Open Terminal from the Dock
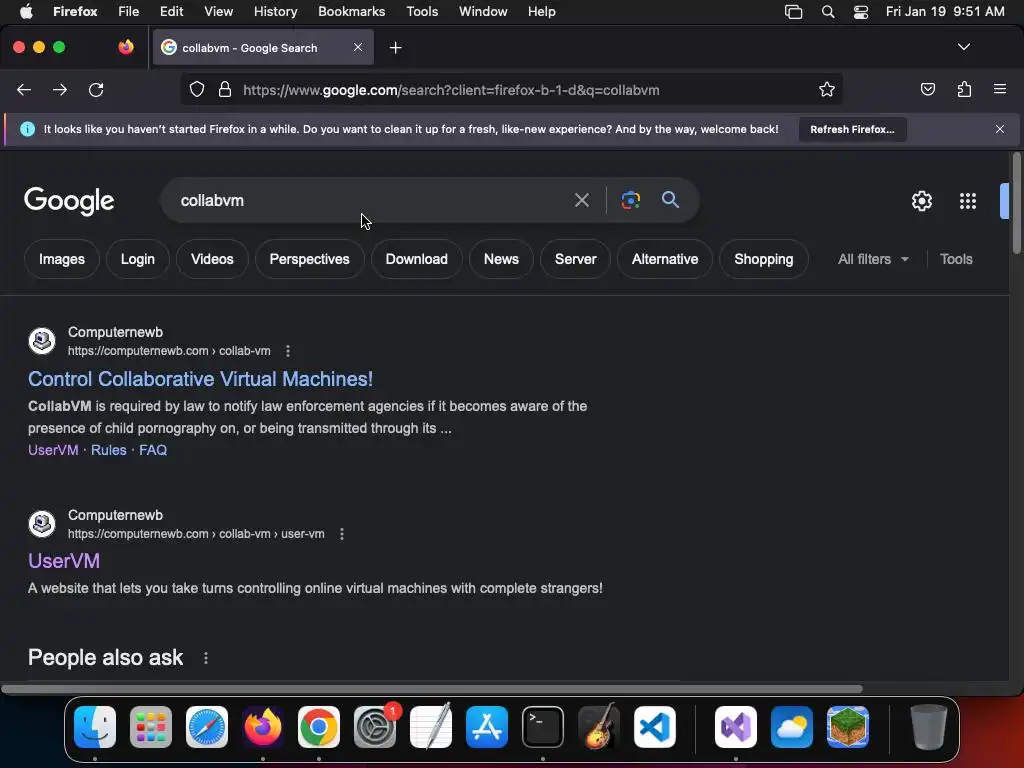The height and width of the screenshot is (768, 1024). click(x=543, y=727)
